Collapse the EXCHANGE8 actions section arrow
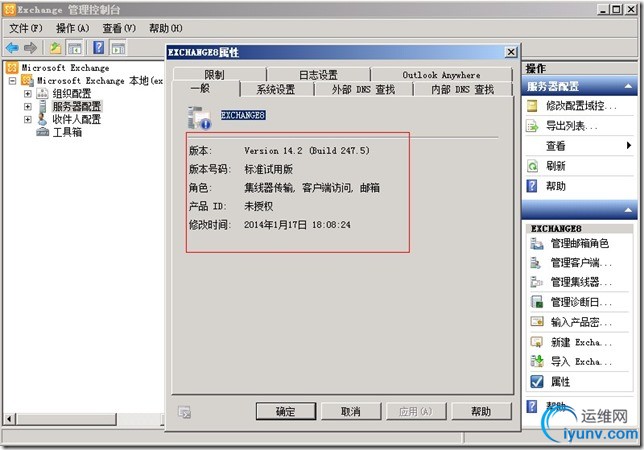This screenshot has height=450, width=644. click(x=628, y=210)
